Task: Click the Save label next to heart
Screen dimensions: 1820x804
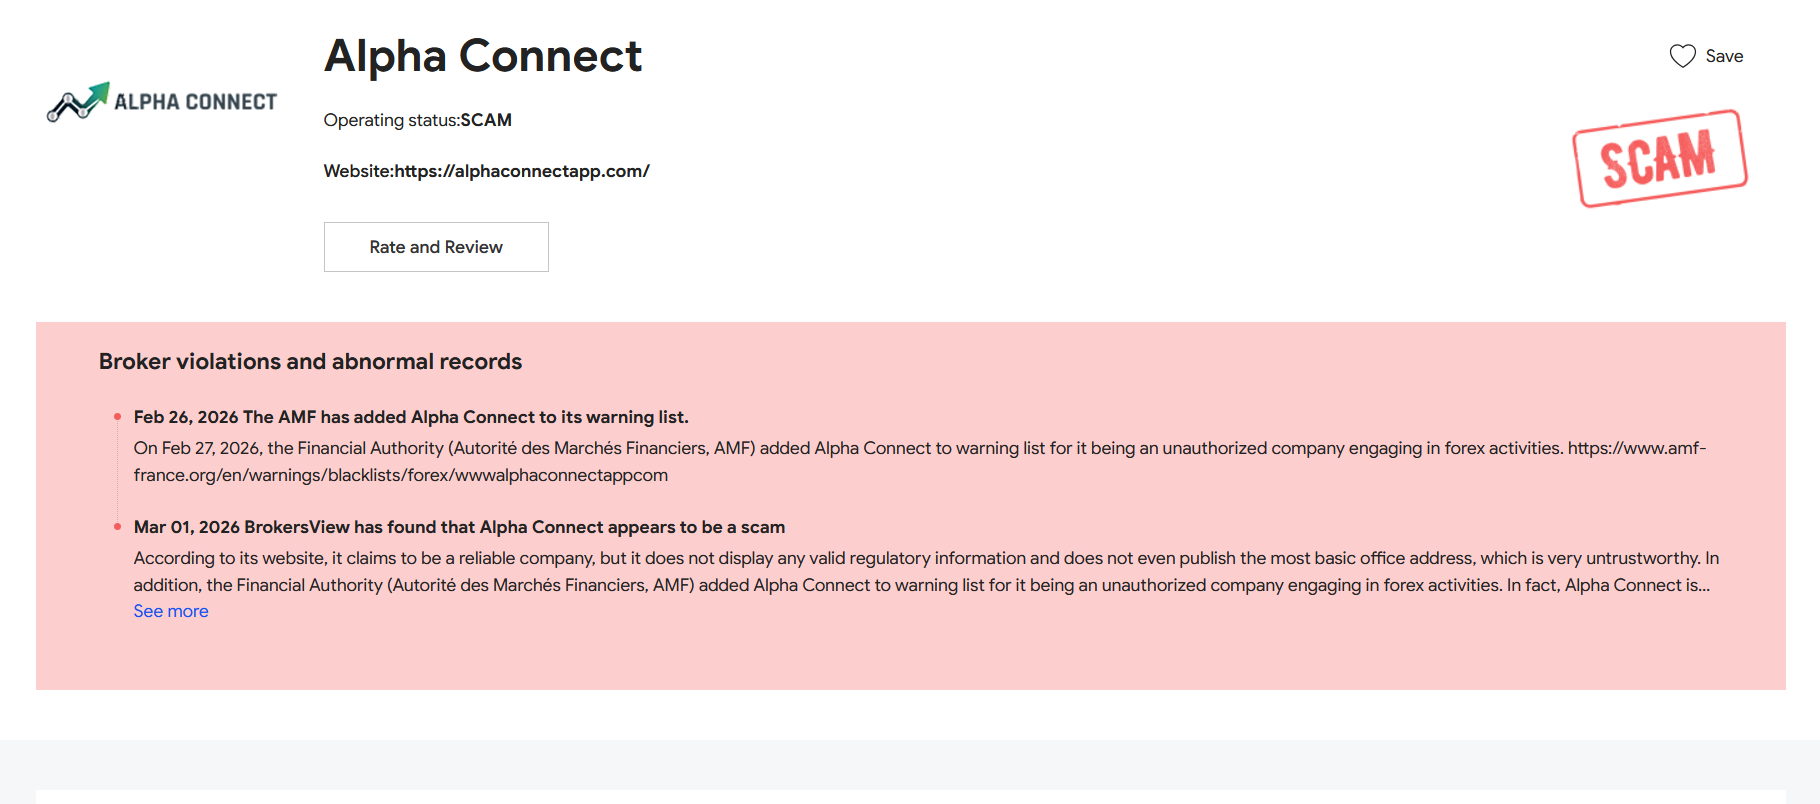Action: tap(1724, 56)
